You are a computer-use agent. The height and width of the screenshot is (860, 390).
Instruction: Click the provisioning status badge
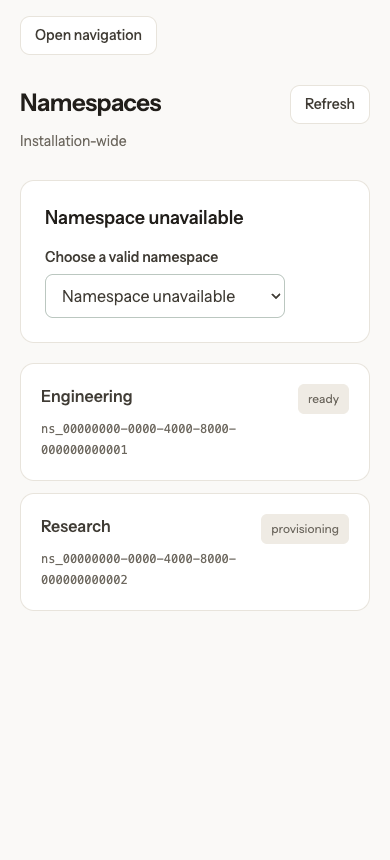(x=304, y=529)
